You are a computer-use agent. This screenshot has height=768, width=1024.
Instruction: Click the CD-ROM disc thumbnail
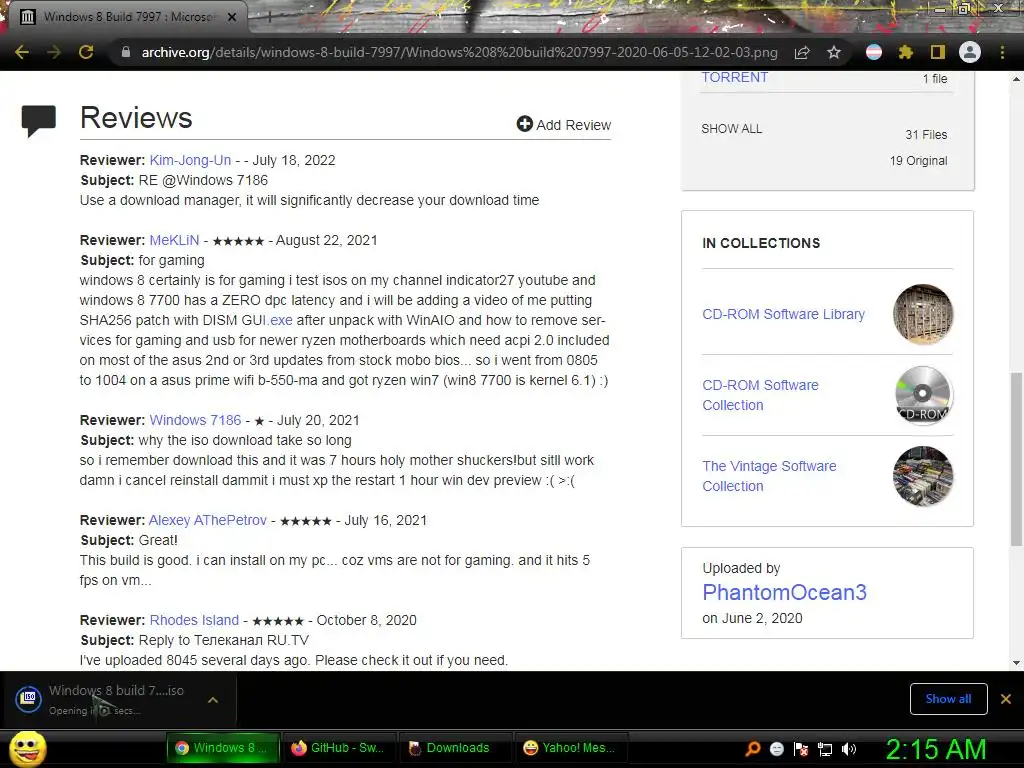923,395
